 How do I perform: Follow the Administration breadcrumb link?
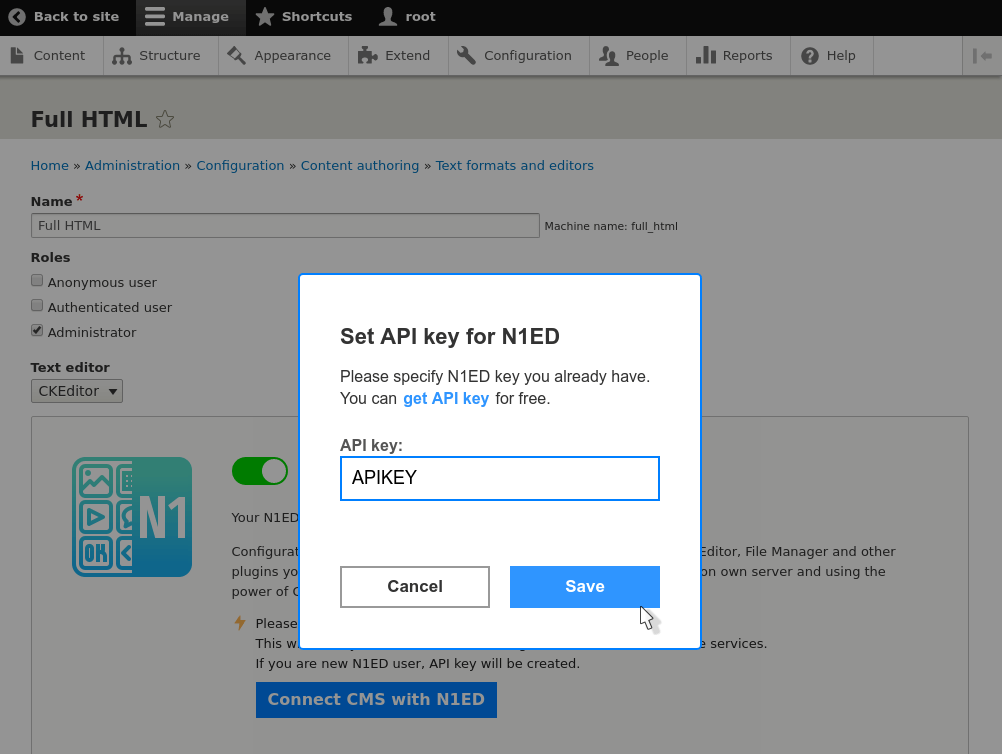(132, 165)
